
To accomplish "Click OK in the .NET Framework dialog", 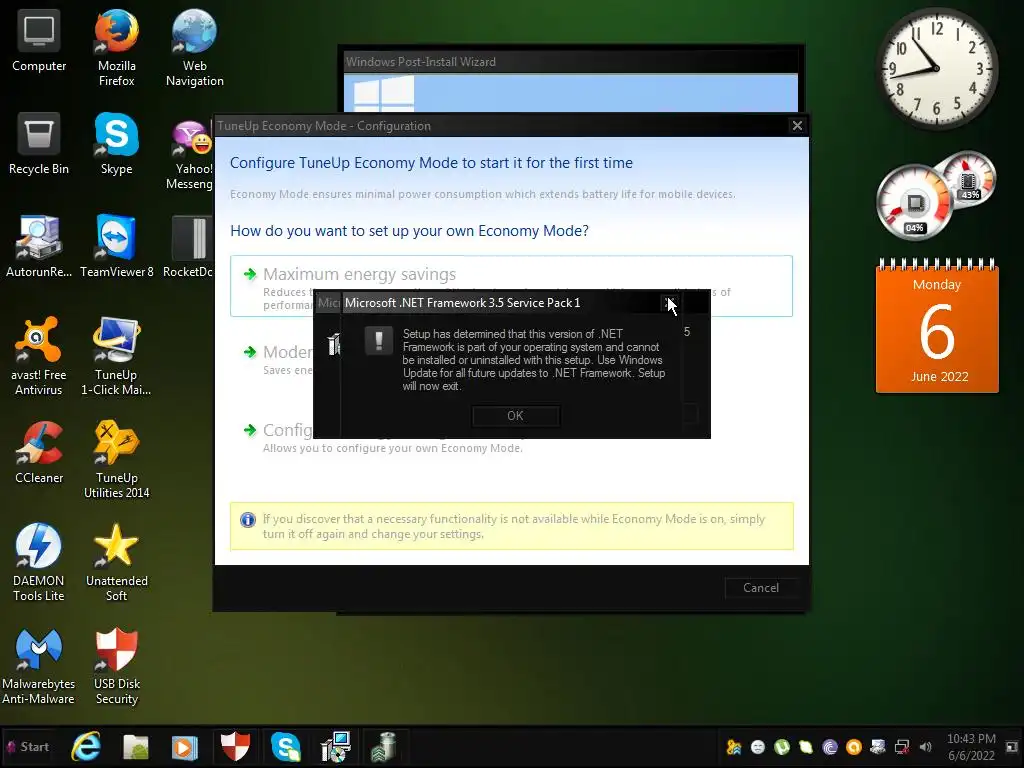I will pyautogui.click(x=515, y=415).
